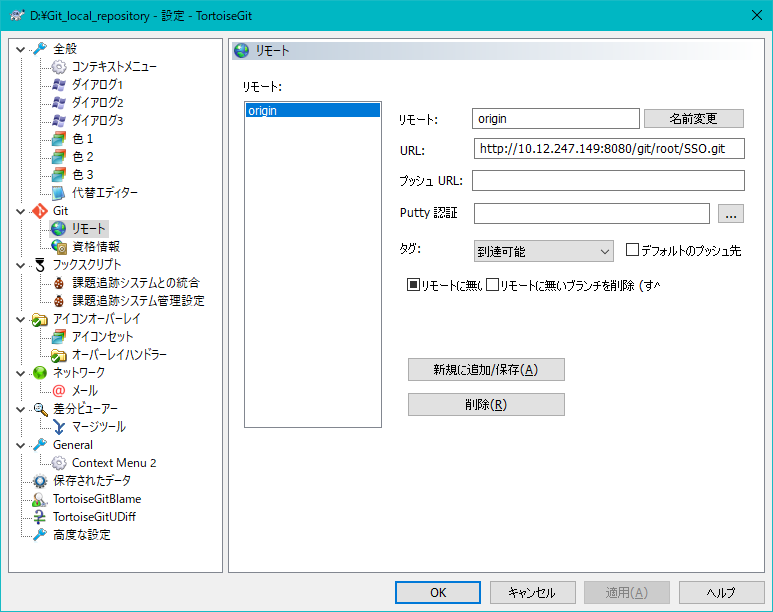
Task: Collapse the 差分ビューアー tree node
Action: tap(21, 409)
